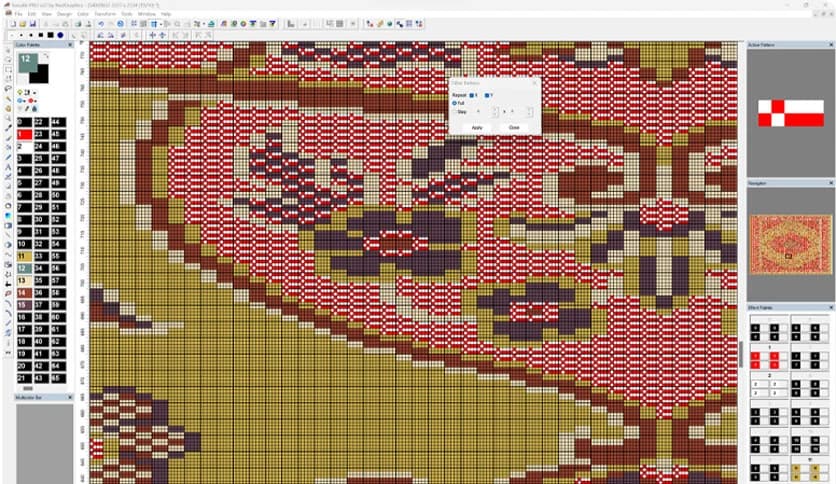Click the canvas vertical scrollbar handle

[x=742, y=354]
